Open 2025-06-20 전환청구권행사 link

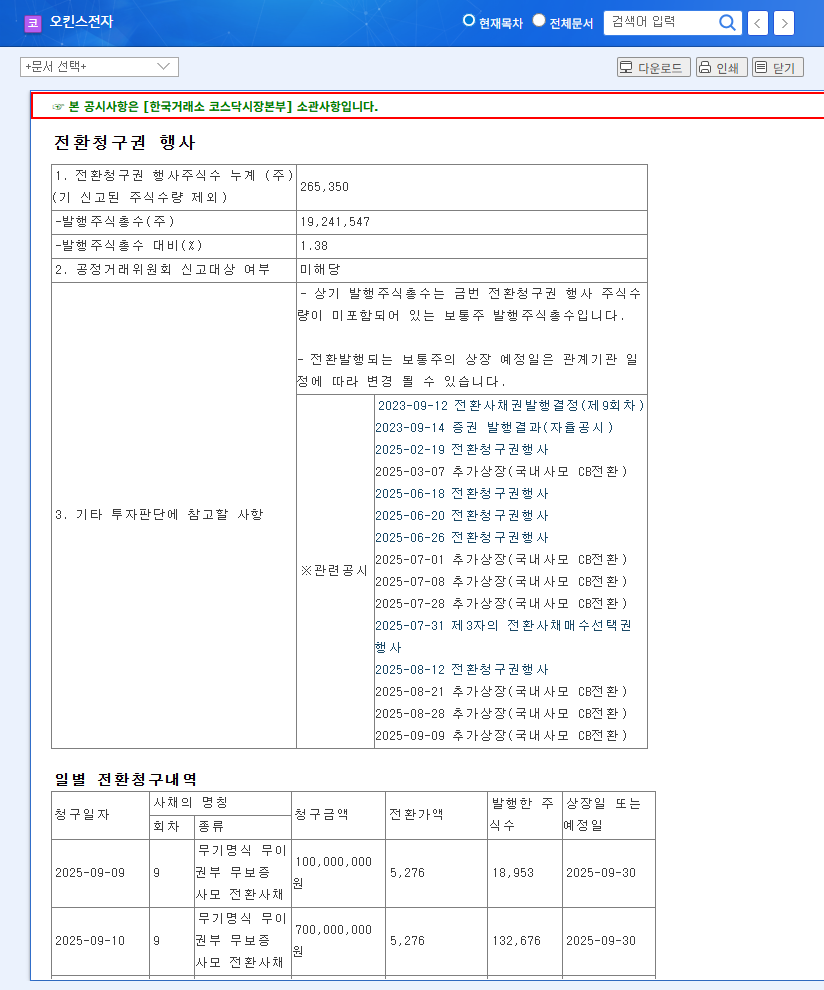(x=462, y=516)
